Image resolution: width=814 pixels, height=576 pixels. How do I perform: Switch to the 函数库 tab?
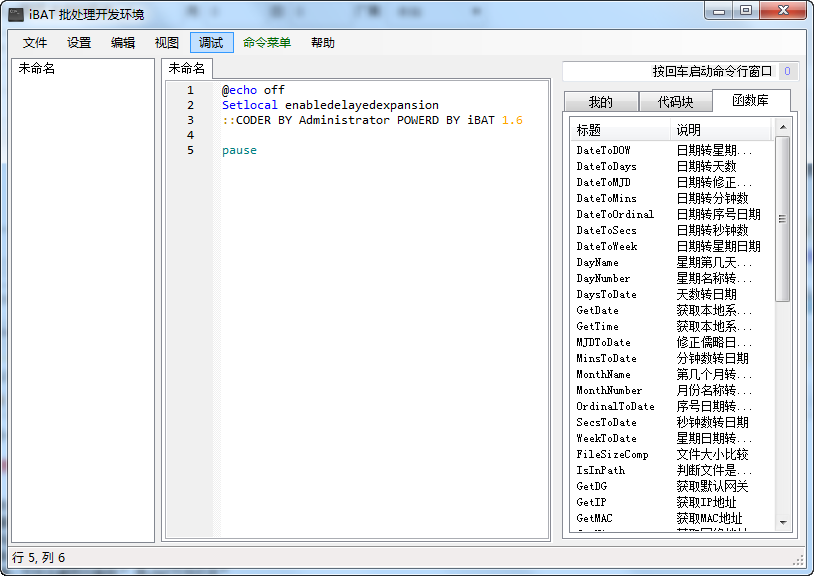(751, 100)
